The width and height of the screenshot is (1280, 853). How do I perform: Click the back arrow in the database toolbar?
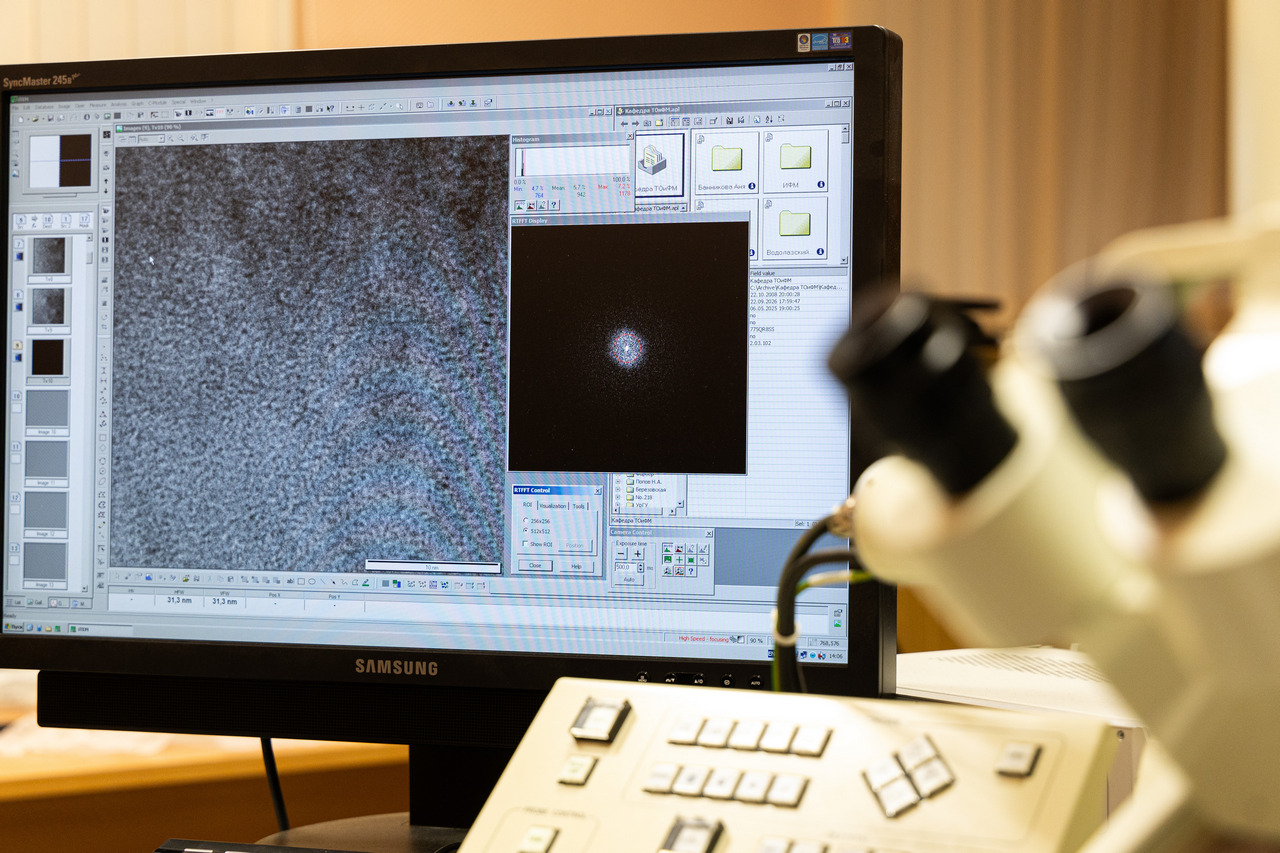pos(624,123)
